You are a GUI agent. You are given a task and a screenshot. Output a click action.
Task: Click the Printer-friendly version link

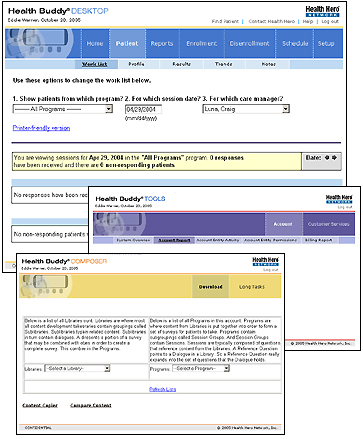point(41,128)
